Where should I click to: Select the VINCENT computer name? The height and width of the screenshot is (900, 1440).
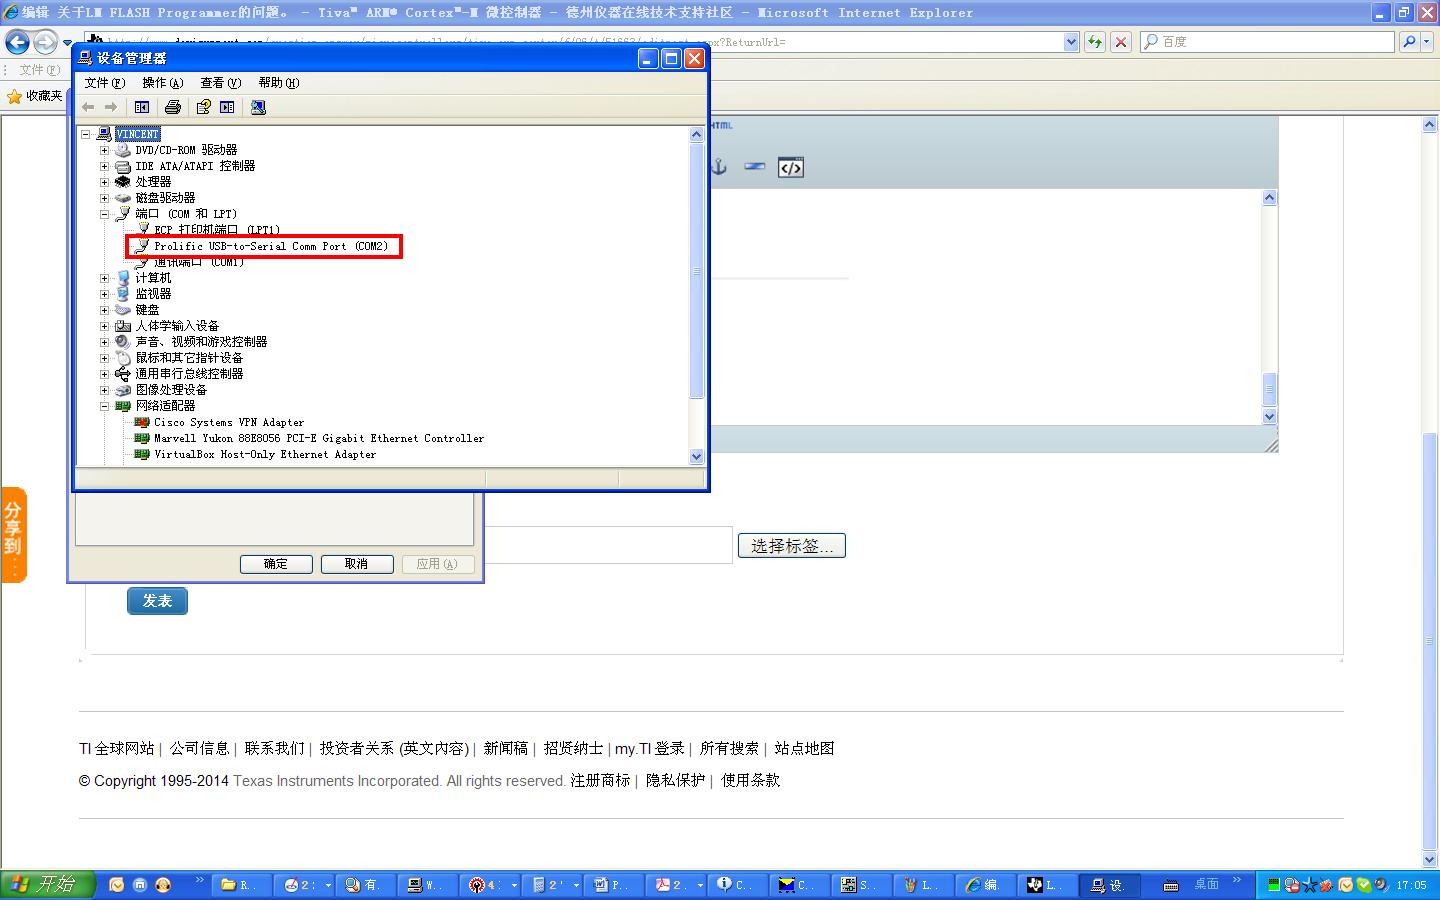coord(137,134)
